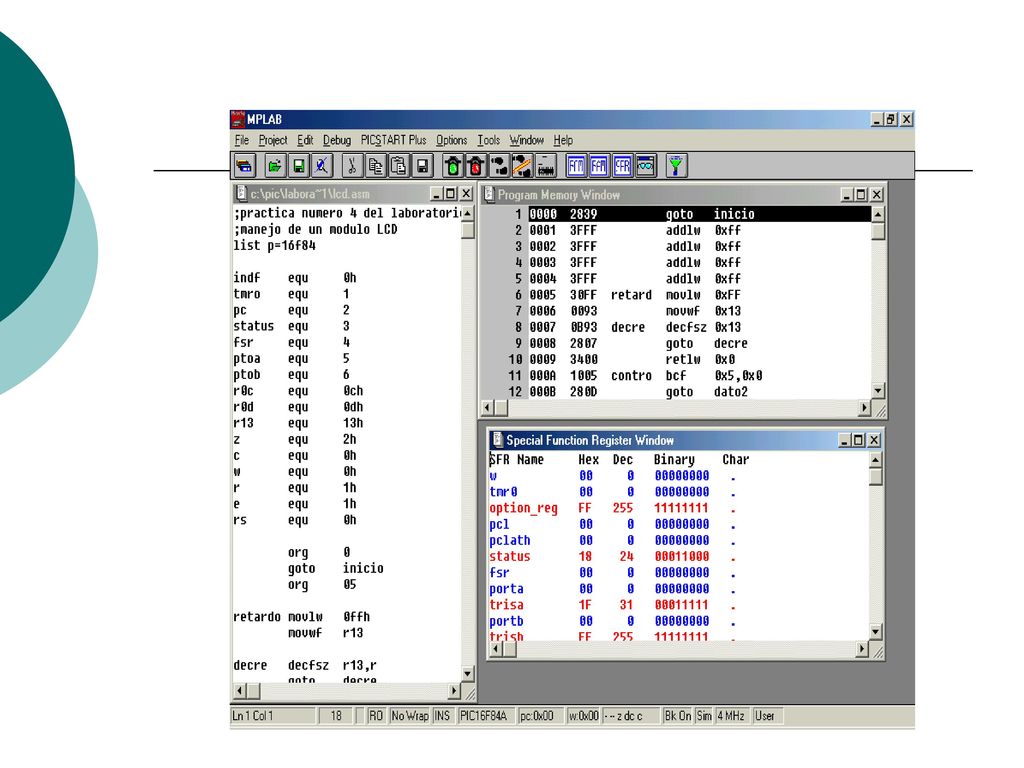The height and width of the screenshot is (768, 1024).
Task: Build the project with the green funnel icon
Action: pos(676,166)
